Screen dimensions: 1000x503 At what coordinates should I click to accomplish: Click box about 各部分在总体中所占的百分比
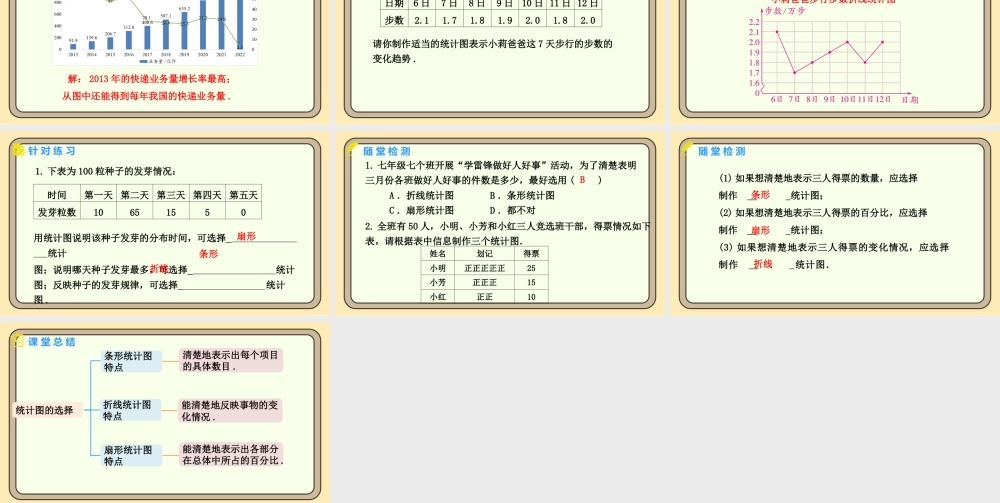(232, 454)
